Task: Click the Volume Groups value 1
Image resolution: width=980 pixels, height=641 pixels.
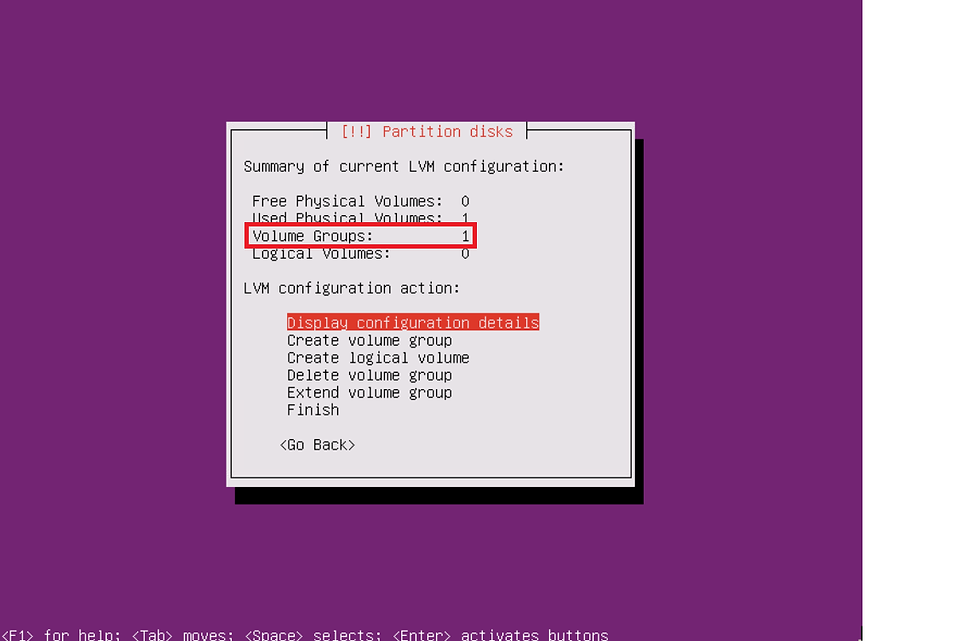Action: [465, 236]
